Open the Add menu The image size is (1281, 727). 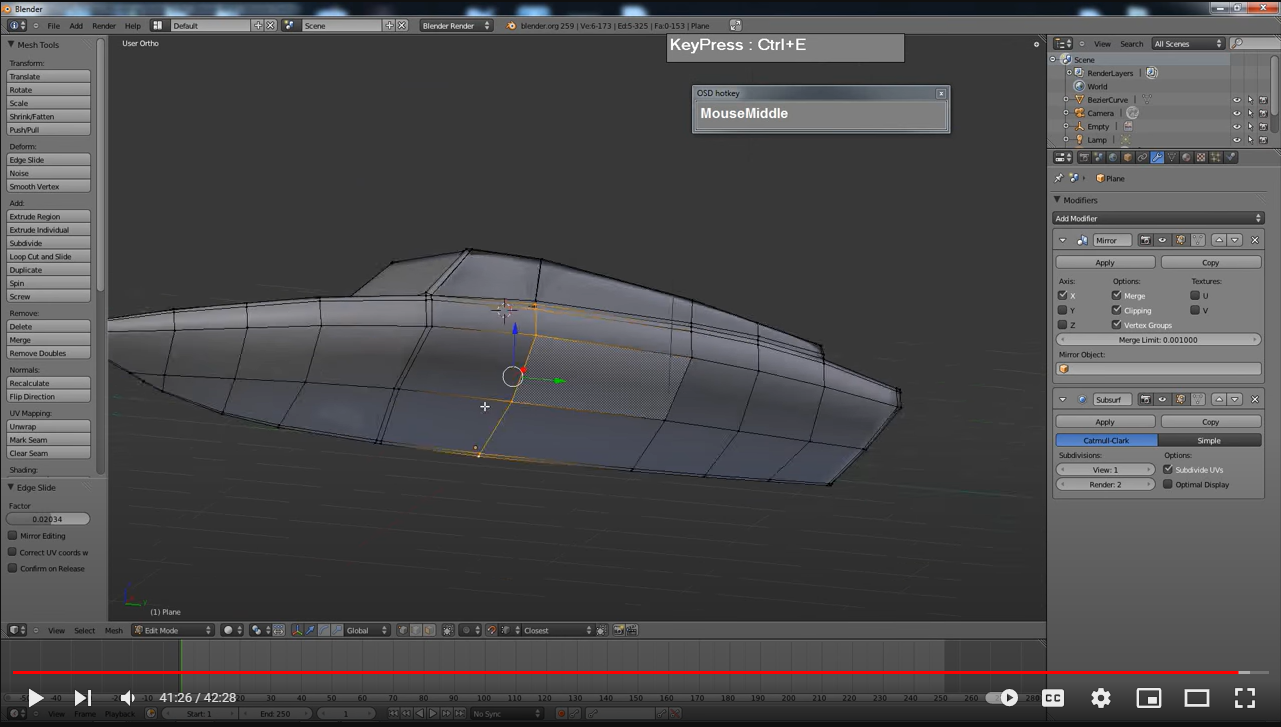(76, 26)
